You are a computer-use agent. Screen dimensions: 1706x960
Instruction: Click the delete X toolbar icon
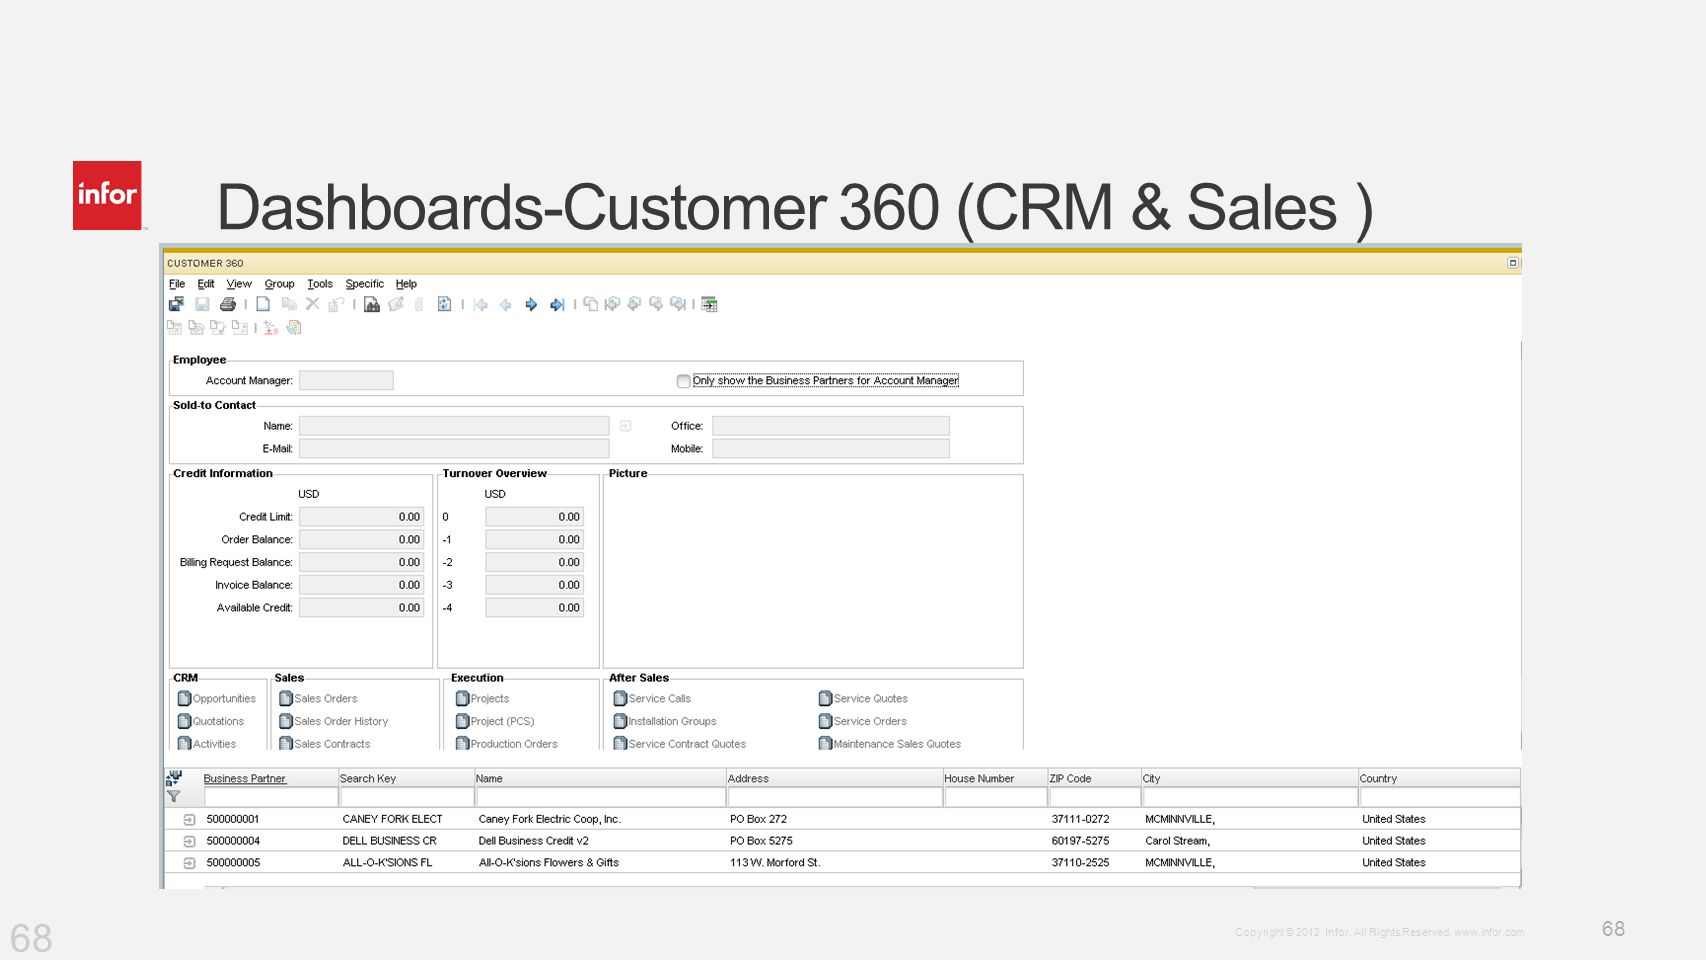point(312,304)
